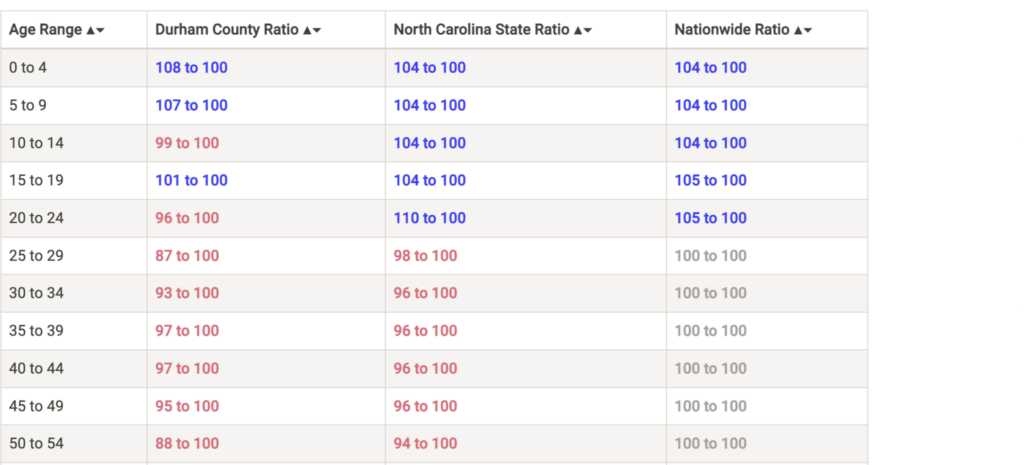Click the sort arrows beside Age Range

point(95,30)
